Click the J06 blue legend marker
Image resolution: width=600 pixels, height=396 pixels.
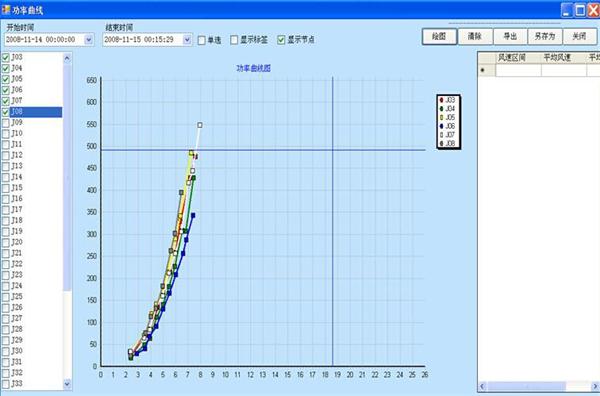click(x=441, y=126)
